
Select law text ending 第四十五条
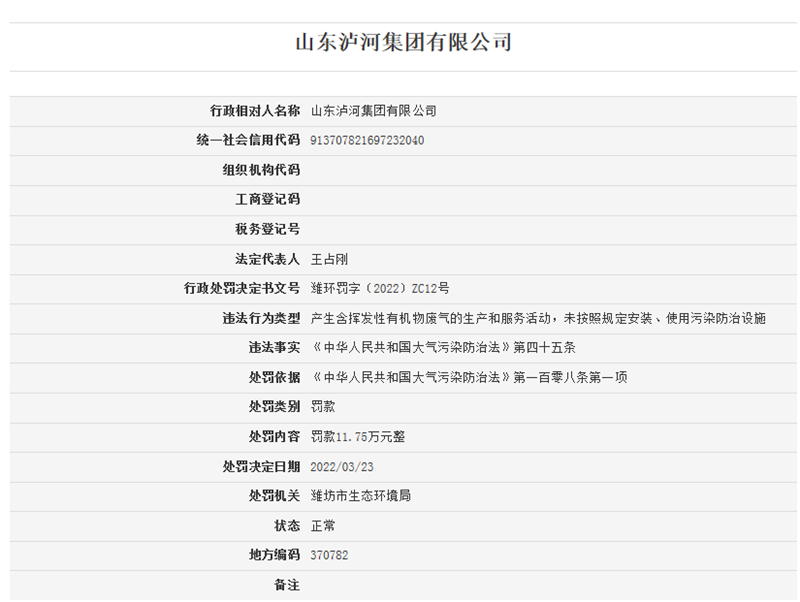point(443,348)
